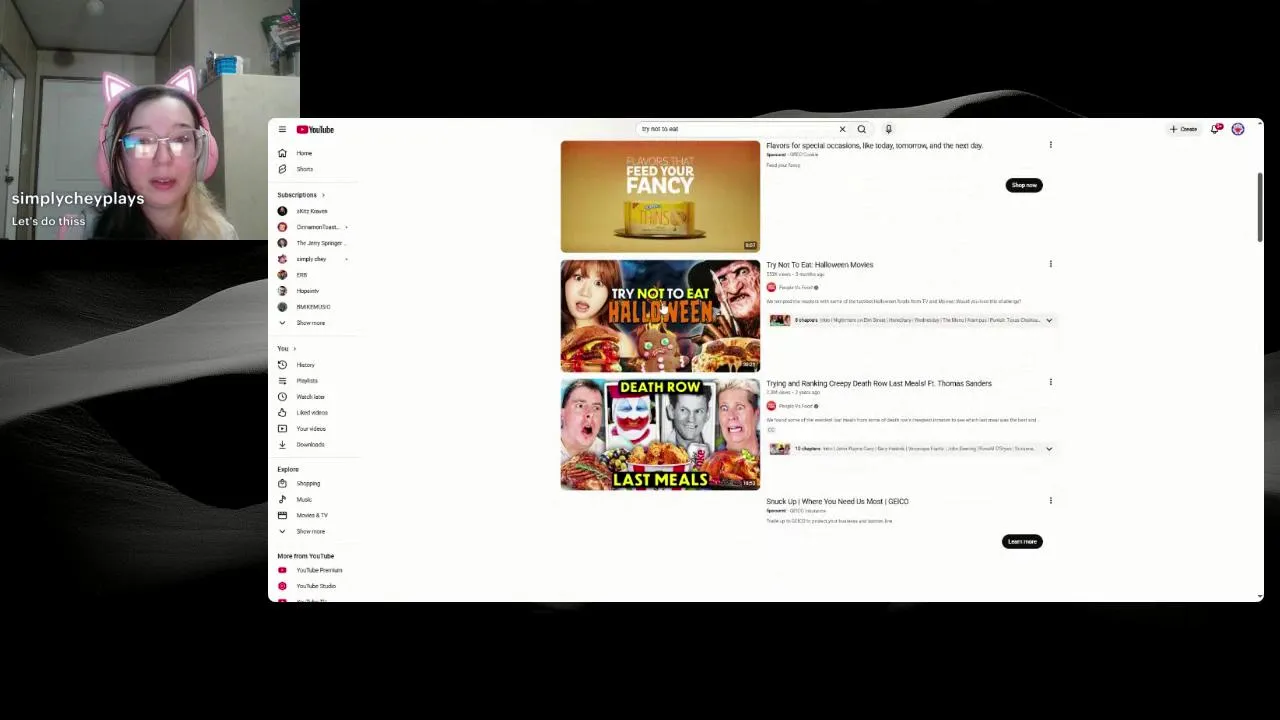Open watch History
This screenshot has height=720, width=1280.
[x=305, y=365]
